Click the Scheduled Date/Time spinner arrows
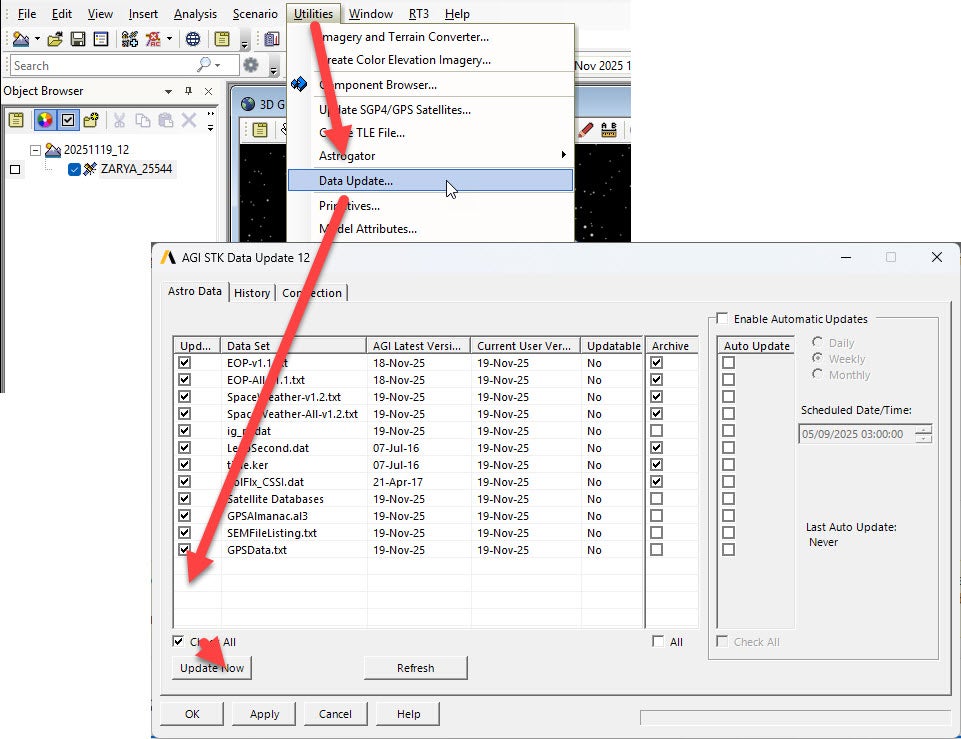 [x=923, y=434]
